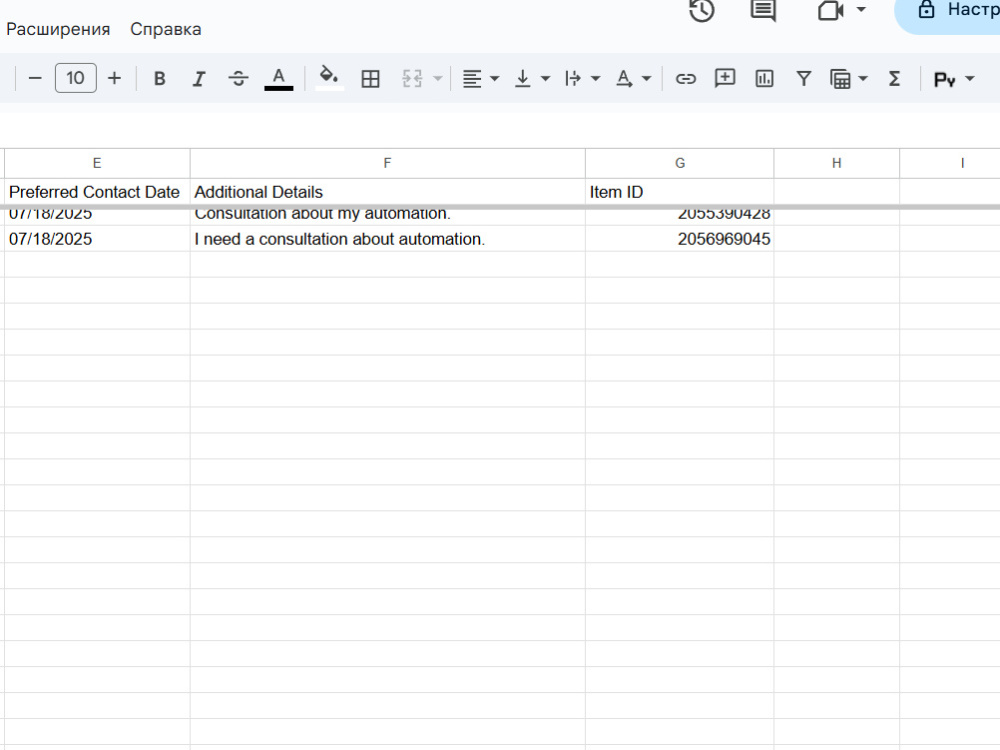The width and height of the screenshot is (1000, 750).
Task: Click the font size field showing 10
Action: [75, 78]
